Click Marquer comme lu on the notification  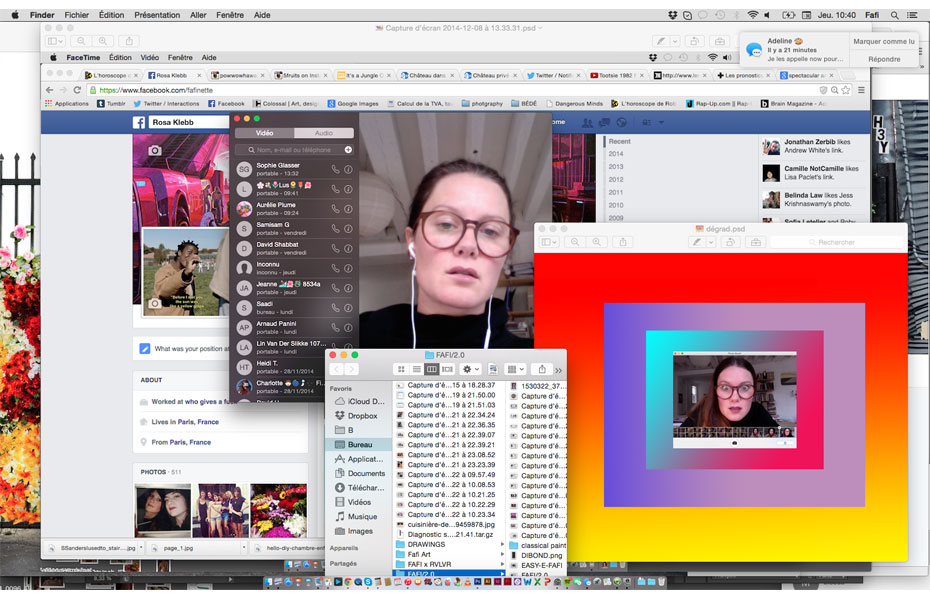coord(884,42)
